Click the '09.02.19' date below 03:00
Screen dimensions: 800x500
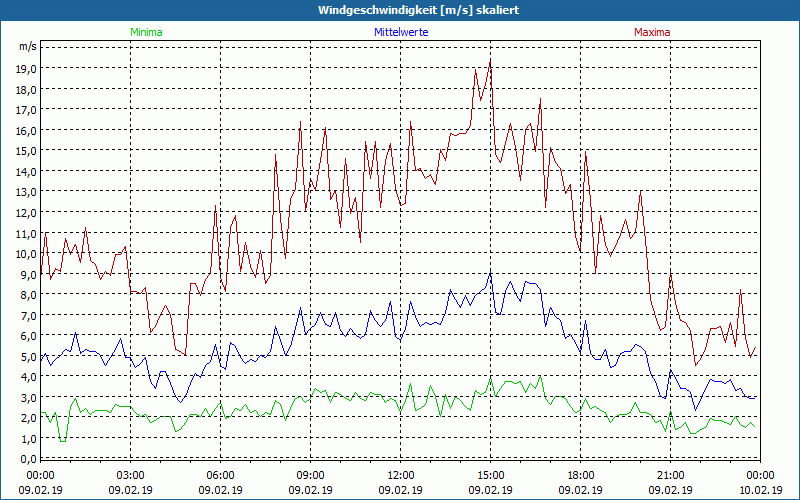tap(131, 490)
